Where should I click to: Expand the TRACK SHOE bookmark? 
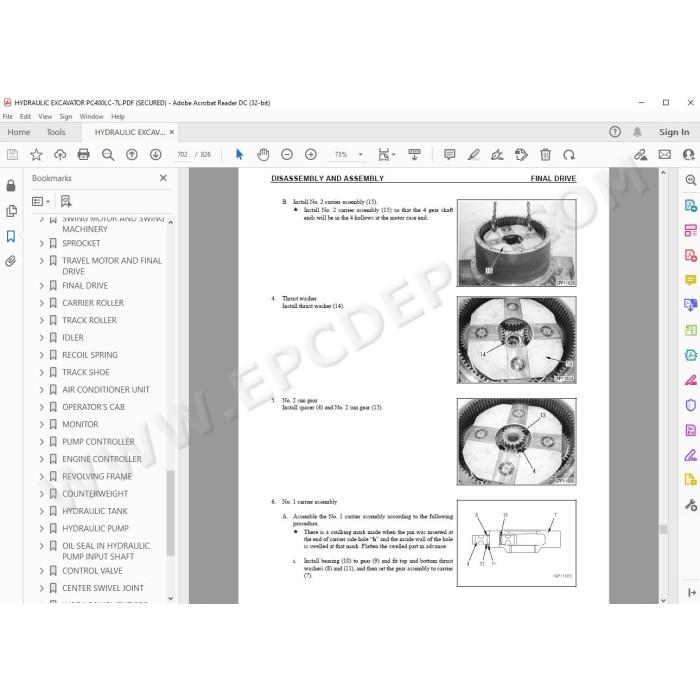tap(42, 372)
